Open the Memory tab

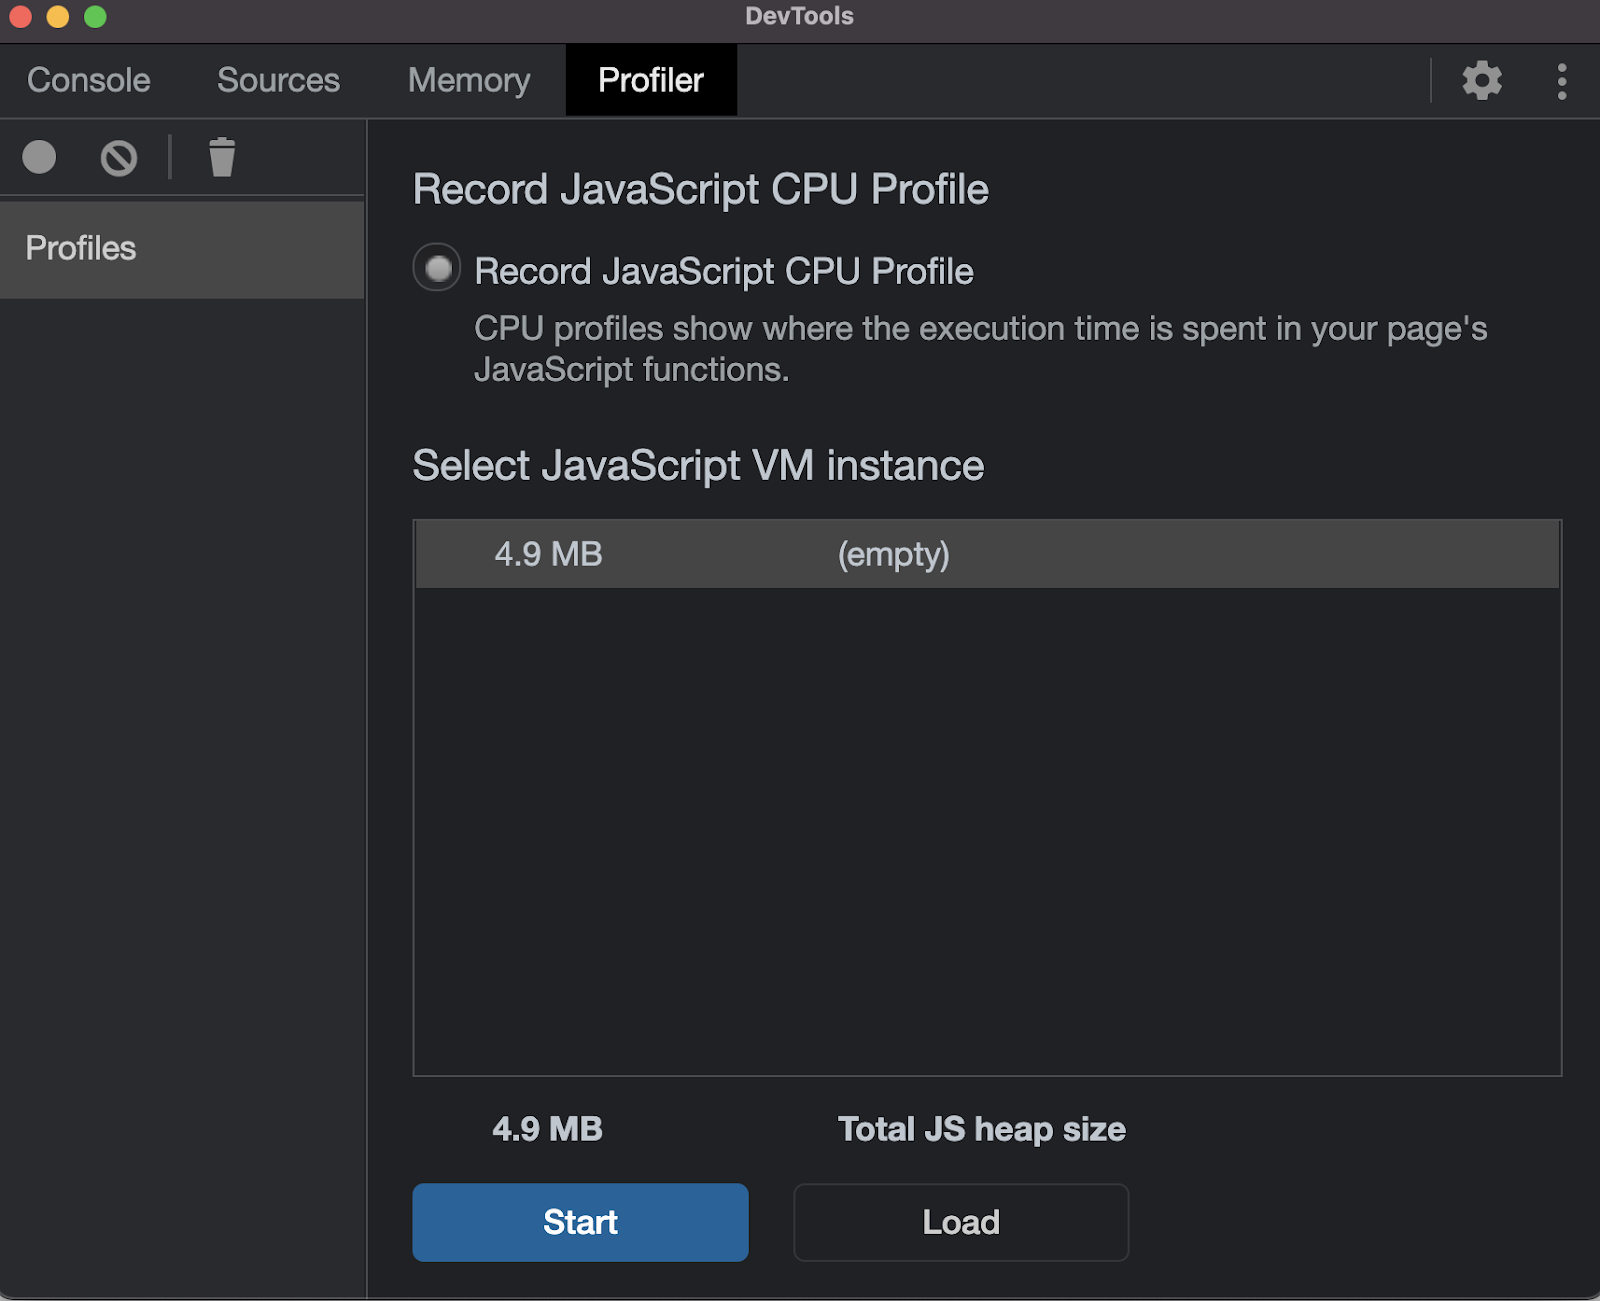[x=469, y=80]
